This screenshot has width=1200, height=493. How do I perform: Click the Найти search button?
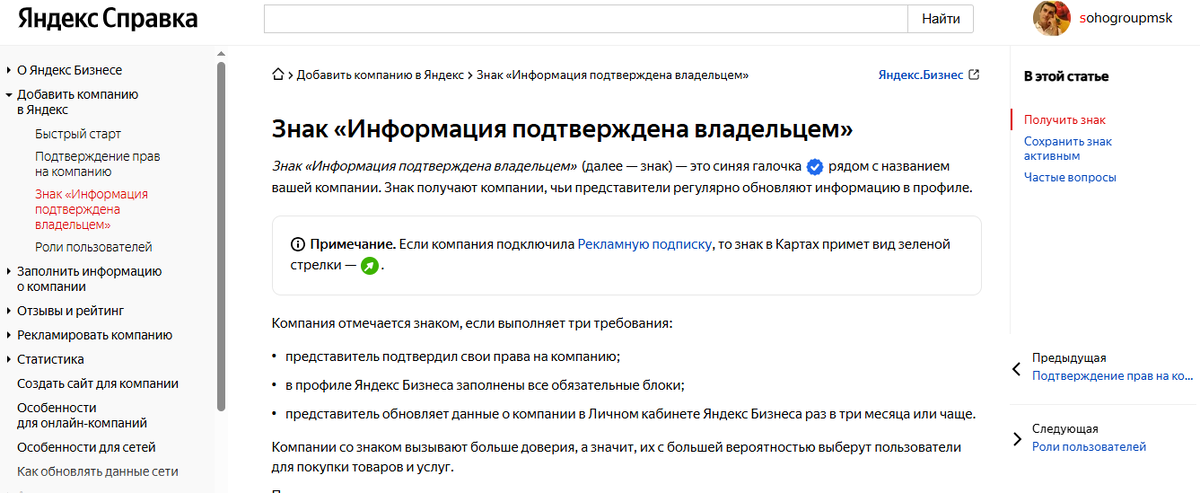point(940,19)
